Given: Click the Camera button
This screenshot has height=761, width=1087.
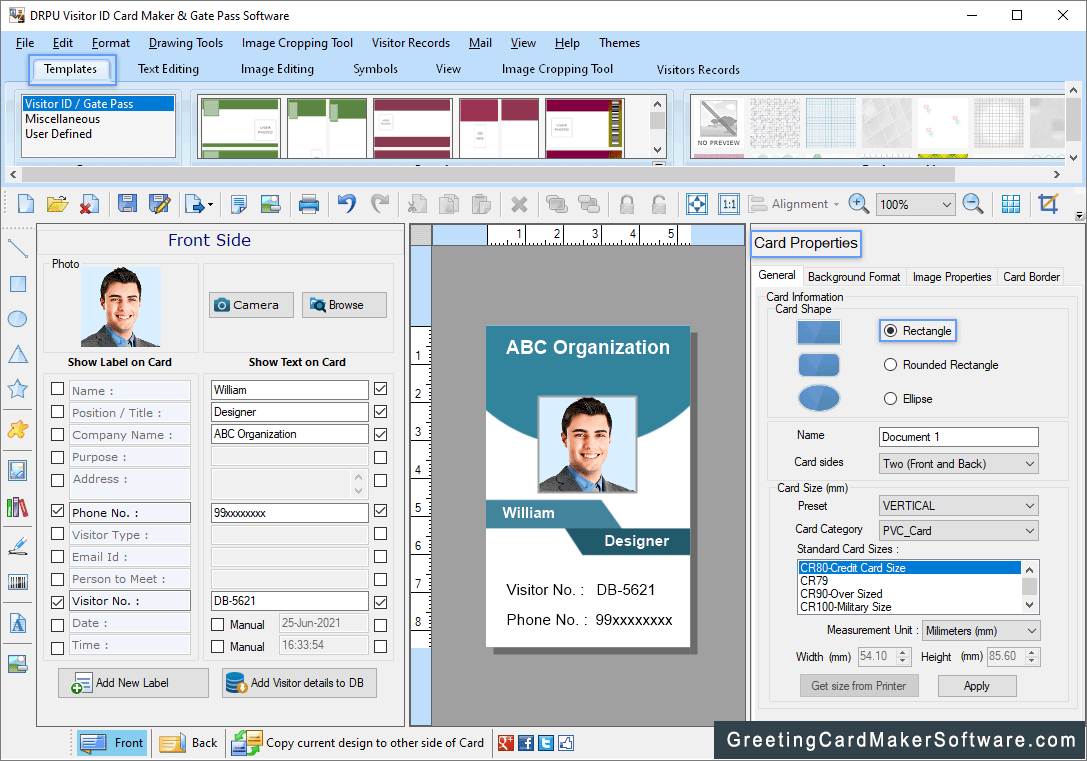Looking at the screenshot, I should tap(252, 305).
